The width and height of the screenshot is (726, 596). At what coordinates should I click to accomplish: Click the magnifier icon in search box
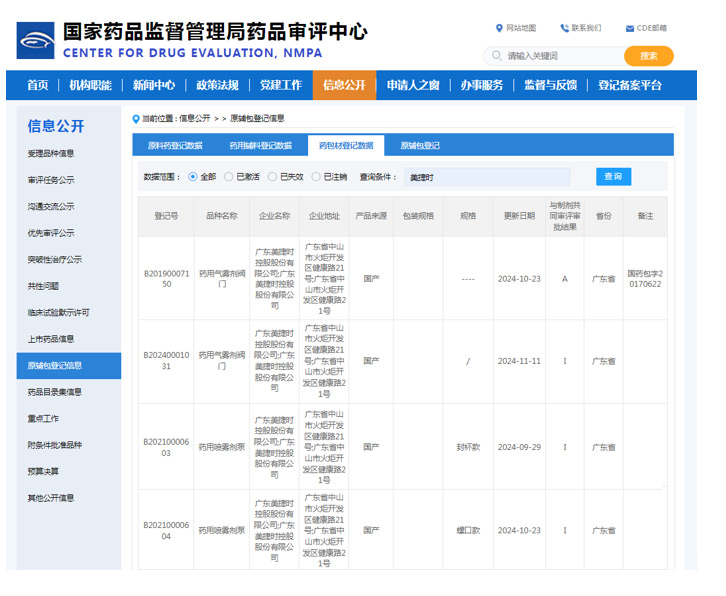(x=496, y=56)
